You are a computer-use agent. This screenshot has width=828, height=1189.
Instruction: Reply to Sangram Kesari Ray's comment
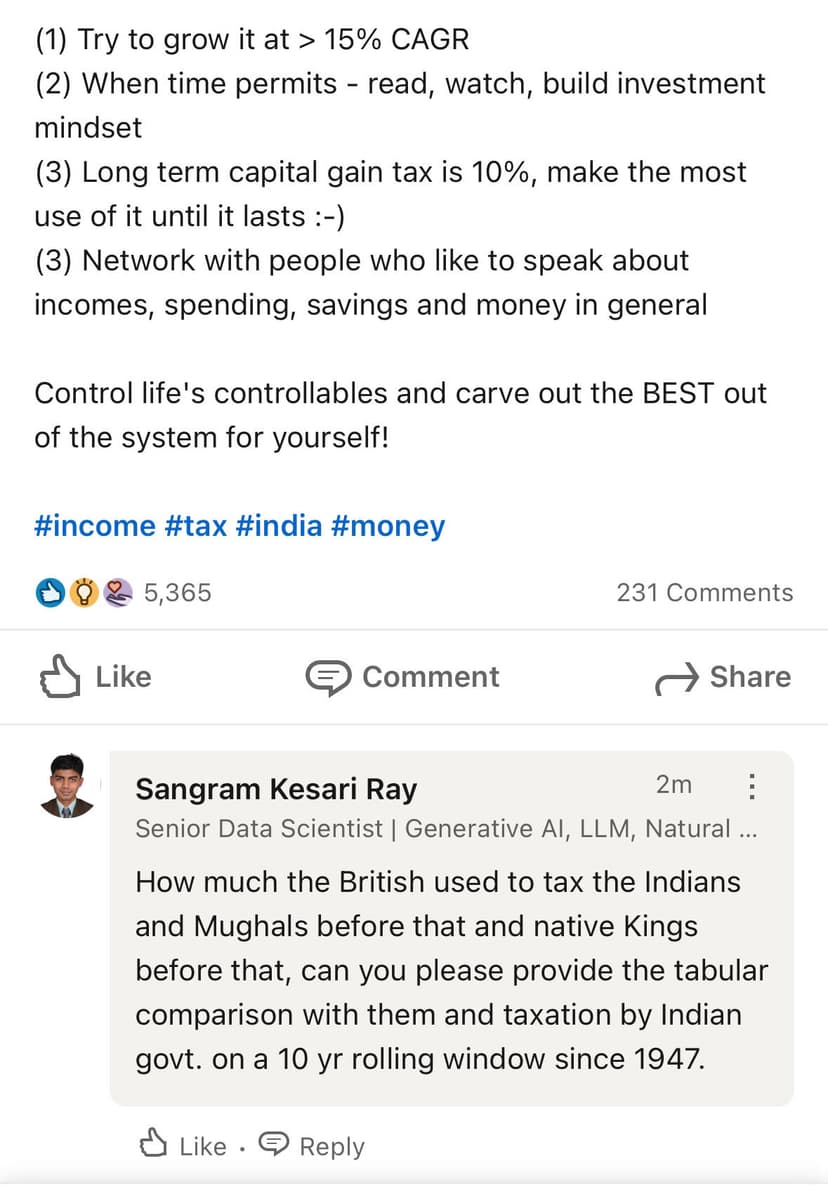point(312,1146)
